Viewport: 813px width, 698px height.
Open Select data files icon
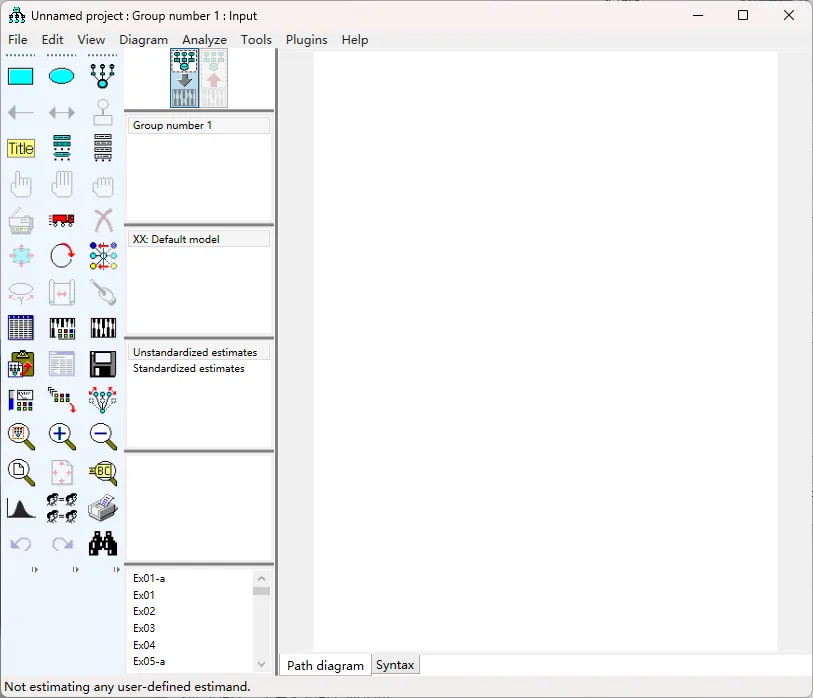coord(21,328)
